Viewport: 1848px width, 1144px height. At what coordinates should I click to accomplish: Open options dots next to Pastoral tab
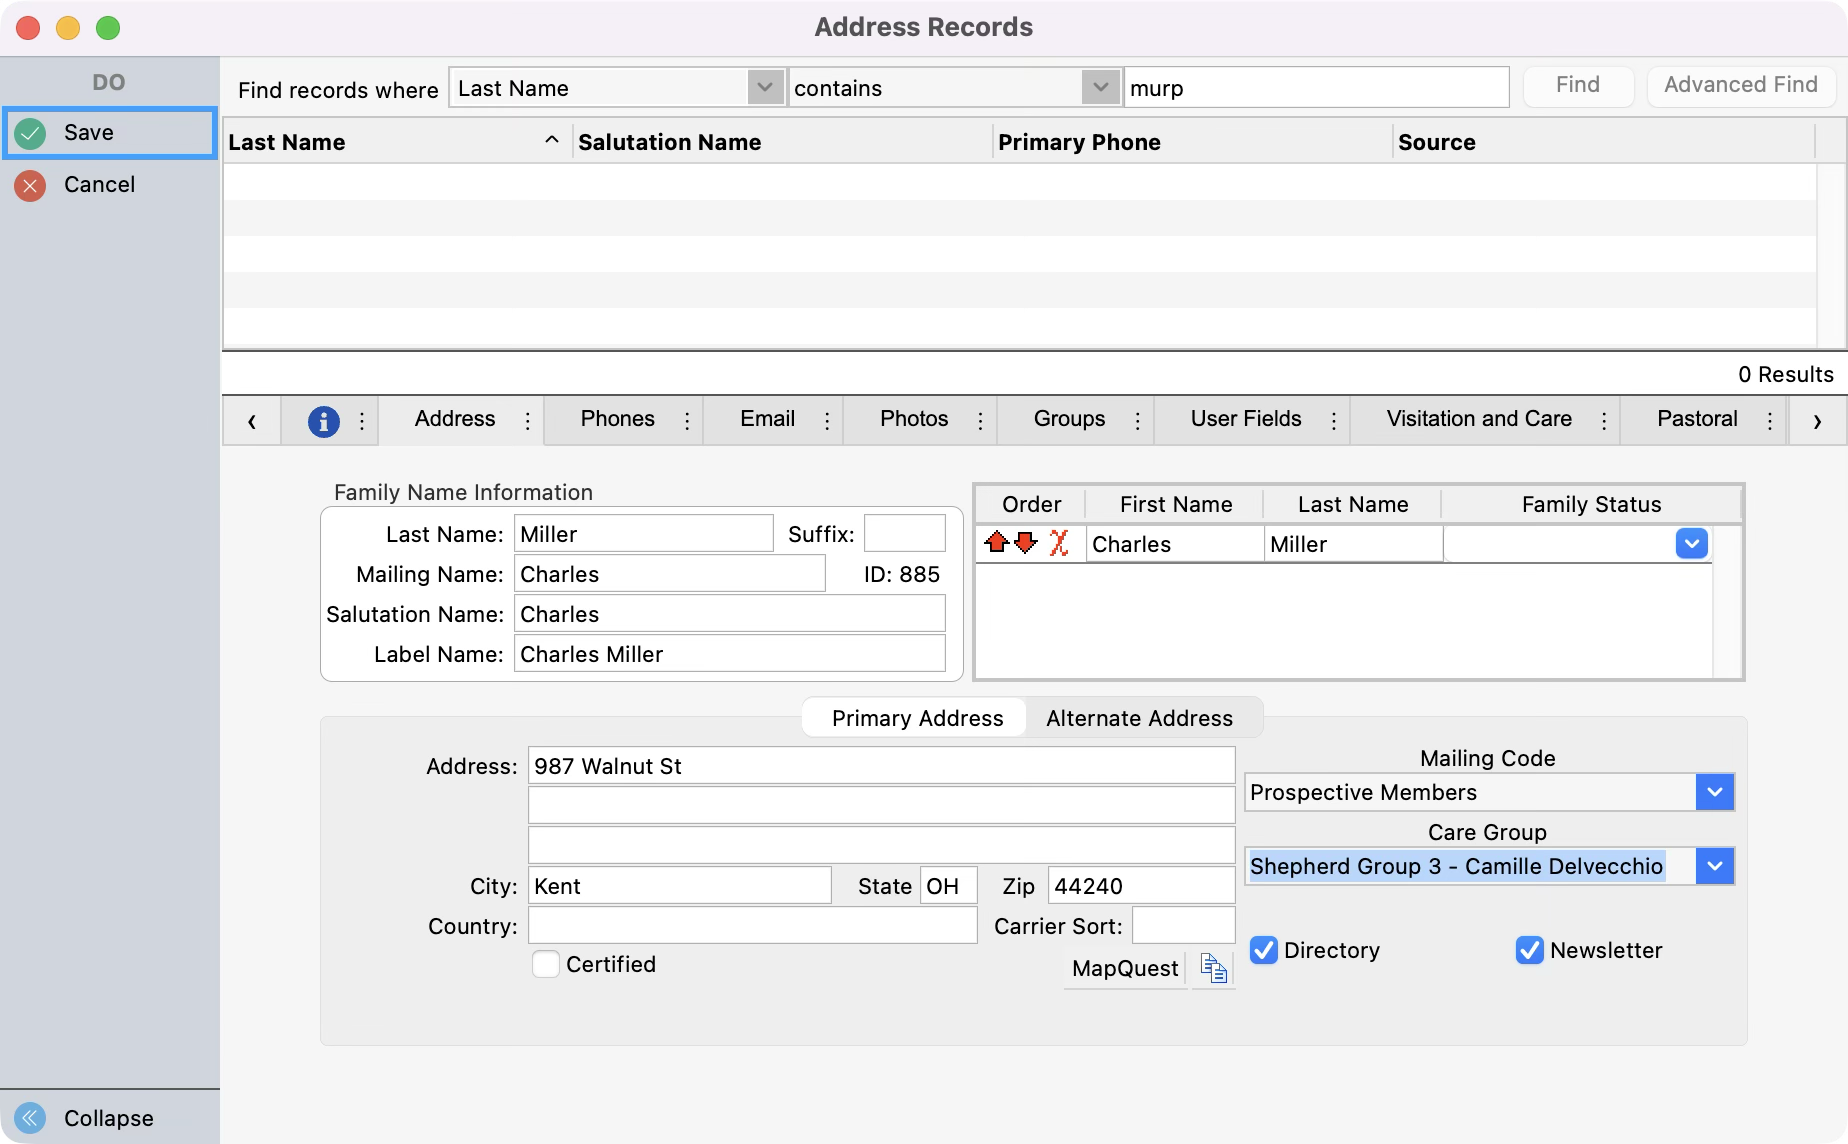pyautogui.click(x=1770, y=421)
